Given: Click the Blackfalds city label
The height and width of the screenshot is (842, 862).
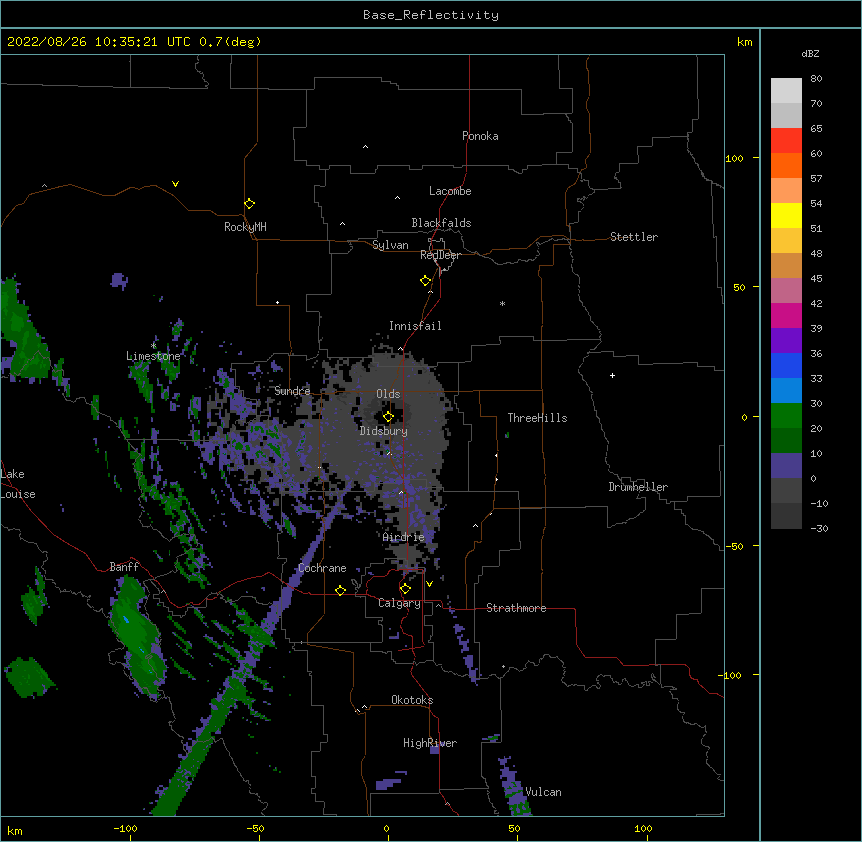Looking at the screenshot, I should coord(441,223).
